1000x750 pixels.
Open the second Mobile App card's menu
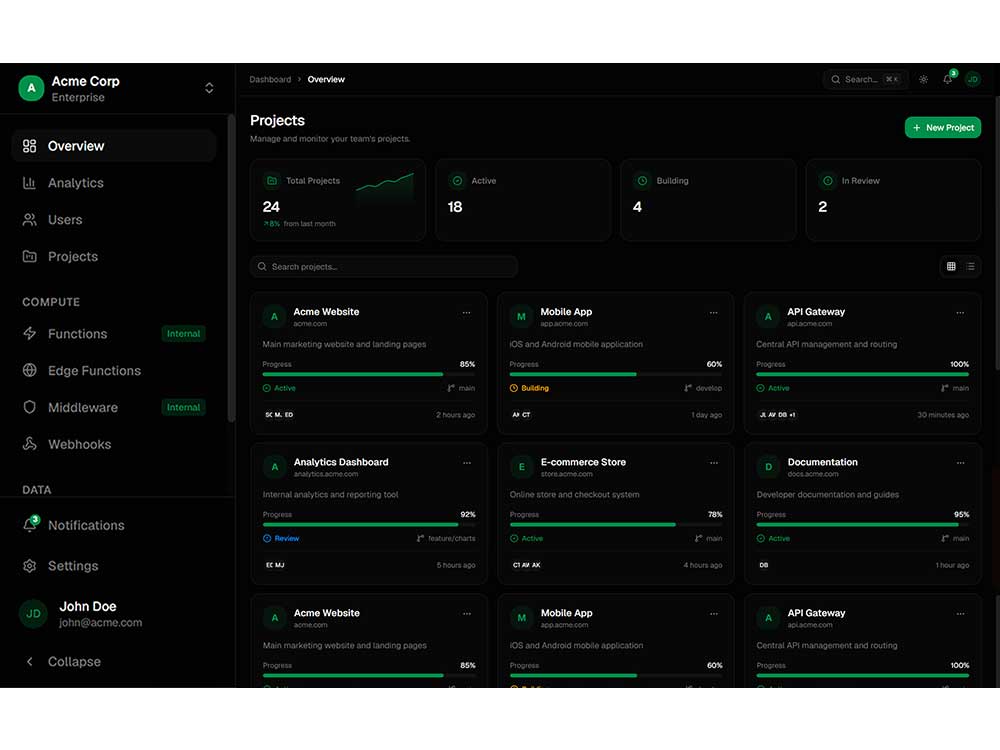point(714,614)
